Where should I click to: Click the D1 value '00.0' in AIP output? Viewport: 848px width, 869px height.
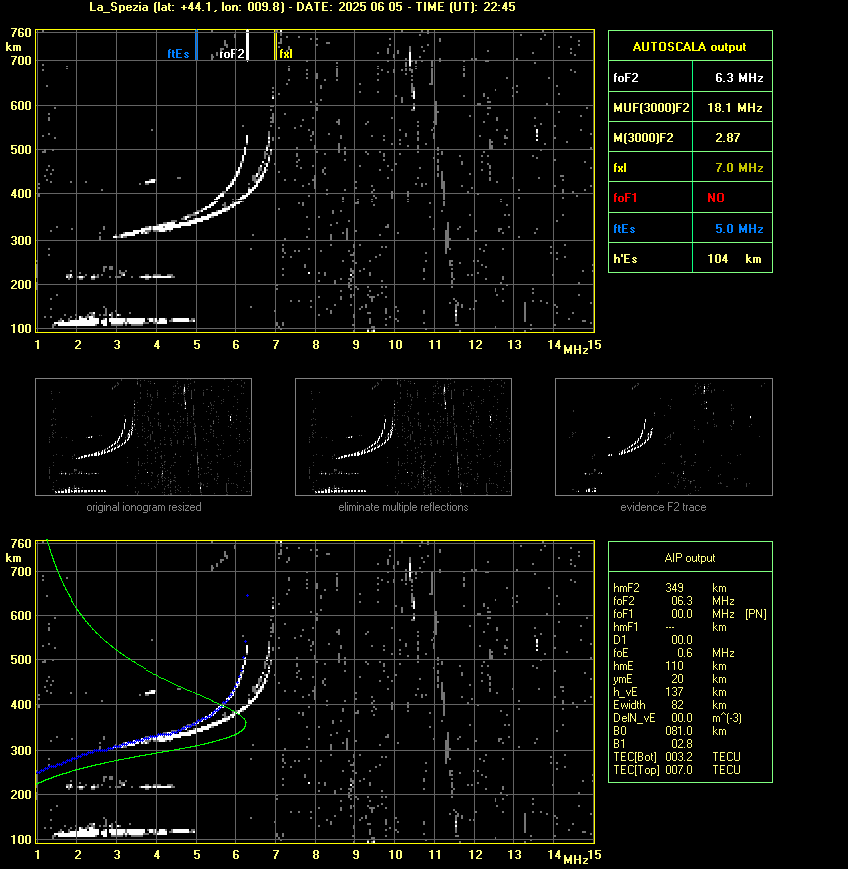point(682,640)
